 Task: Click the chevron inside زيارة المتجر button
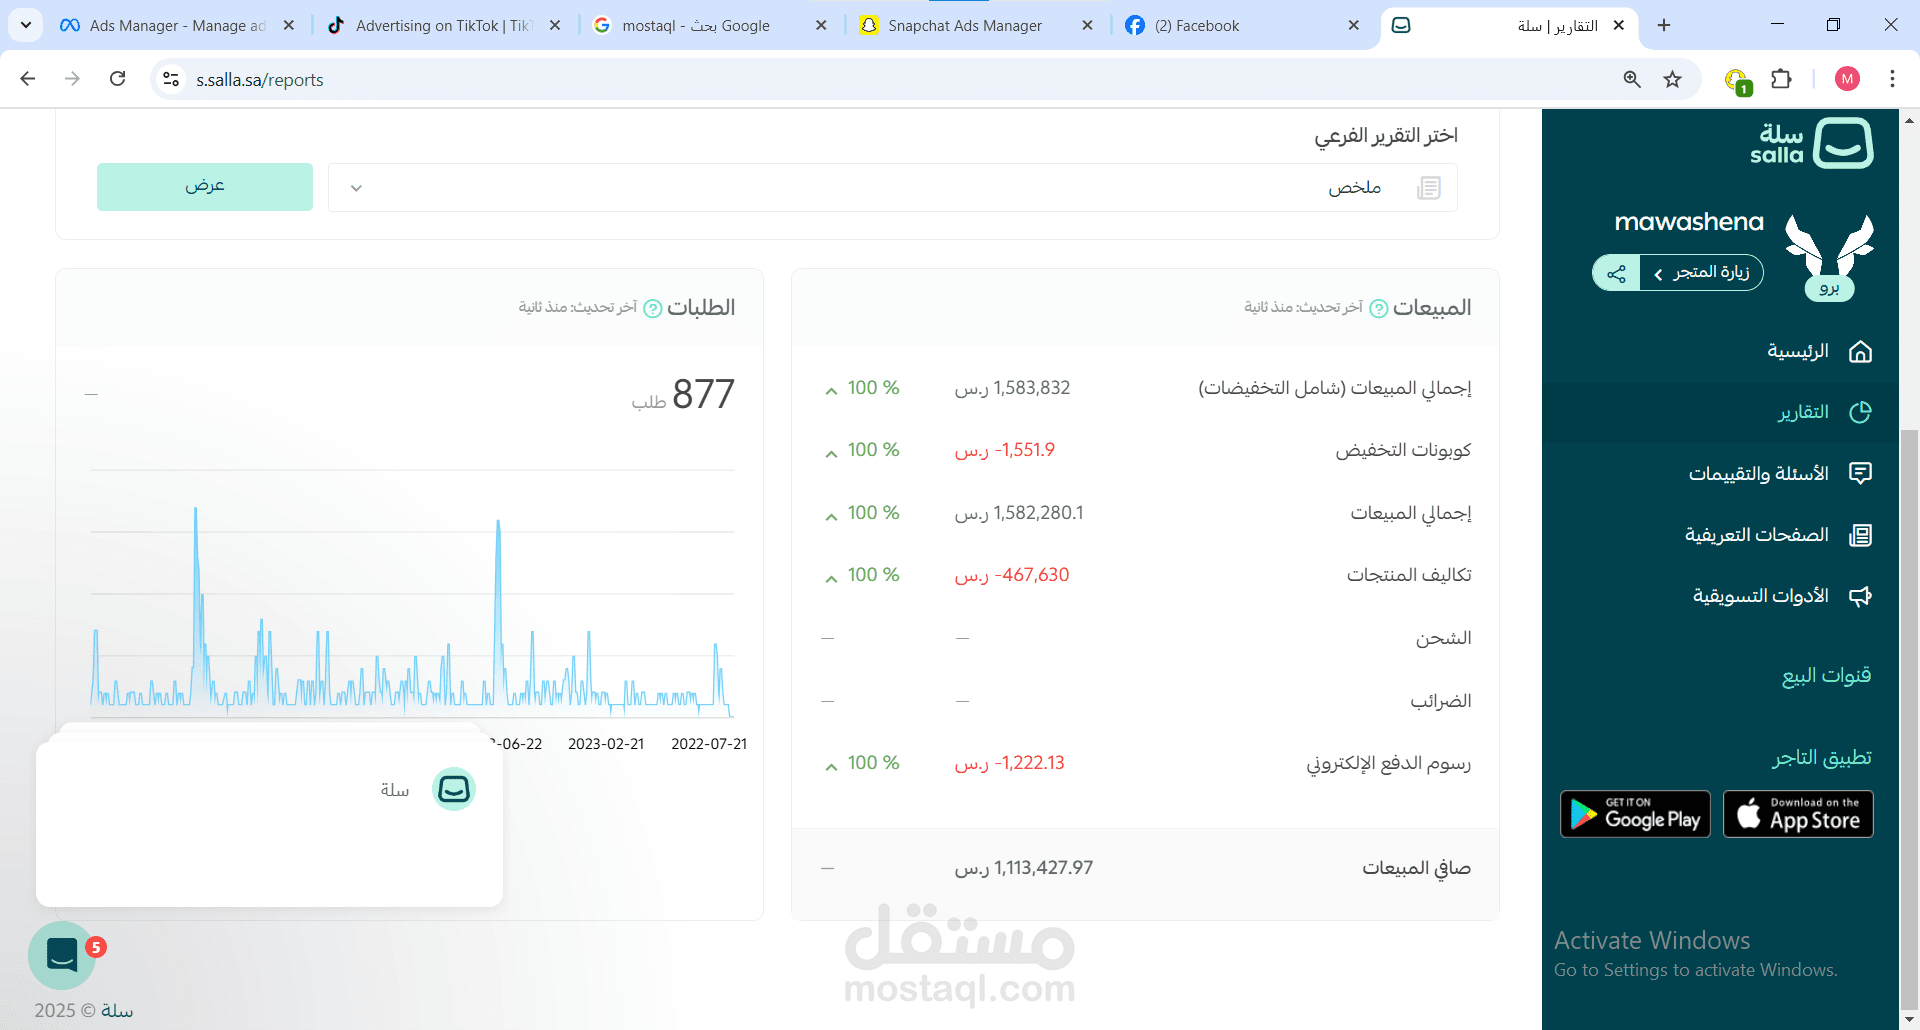click(1659, 272)
